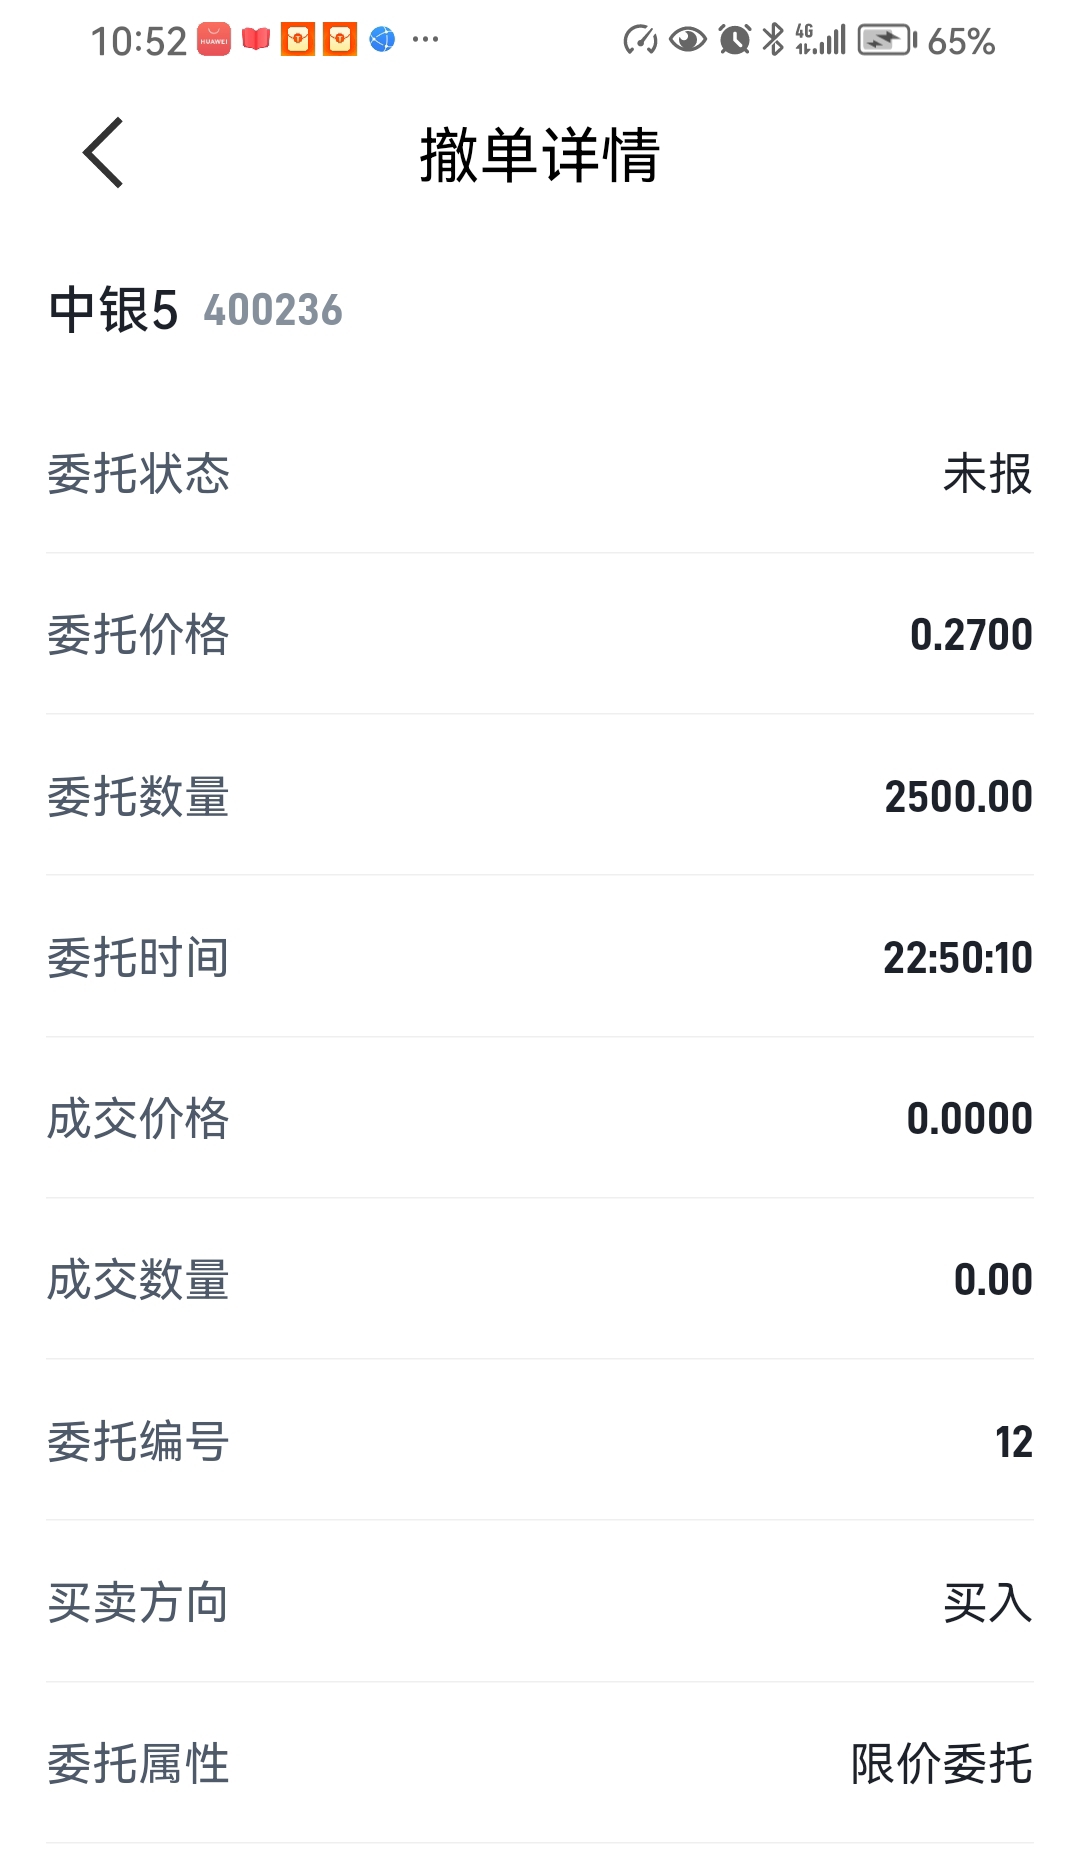Tap the speedometer status icon
Viewport: 1080px width, 1859px height.
(640, 40)
